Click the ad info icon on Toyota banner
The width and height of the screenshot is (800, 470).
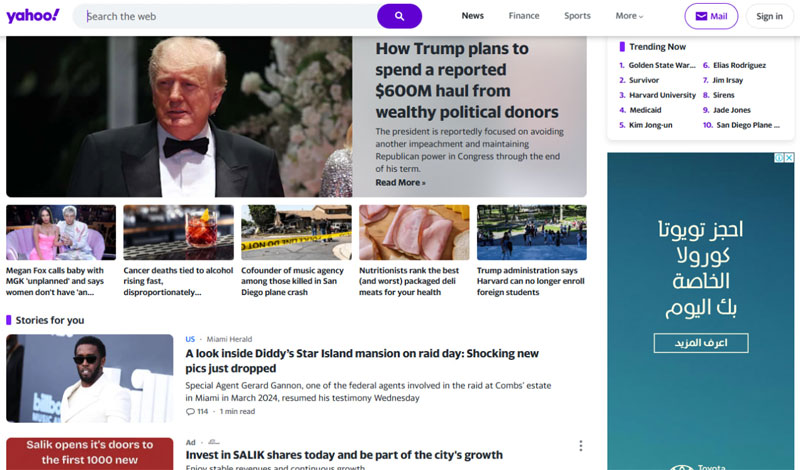pos(779,158)
